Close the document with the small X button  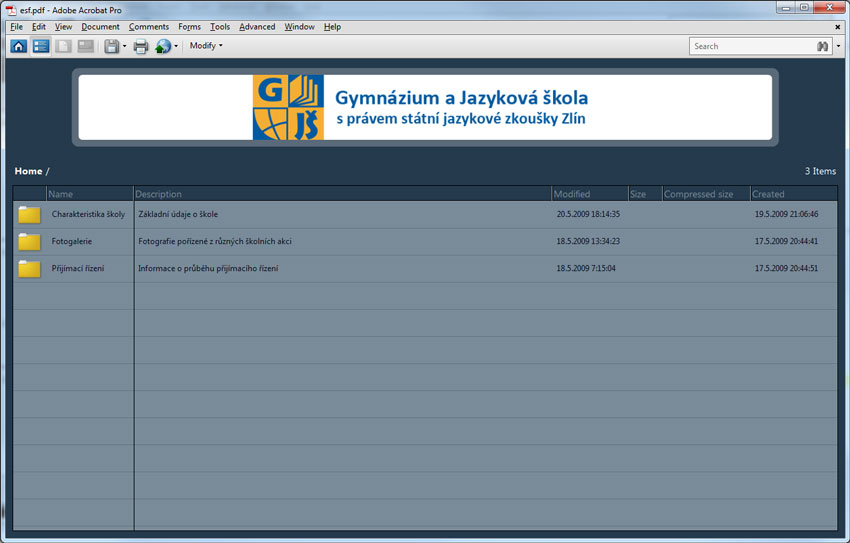tap(838, 27)
